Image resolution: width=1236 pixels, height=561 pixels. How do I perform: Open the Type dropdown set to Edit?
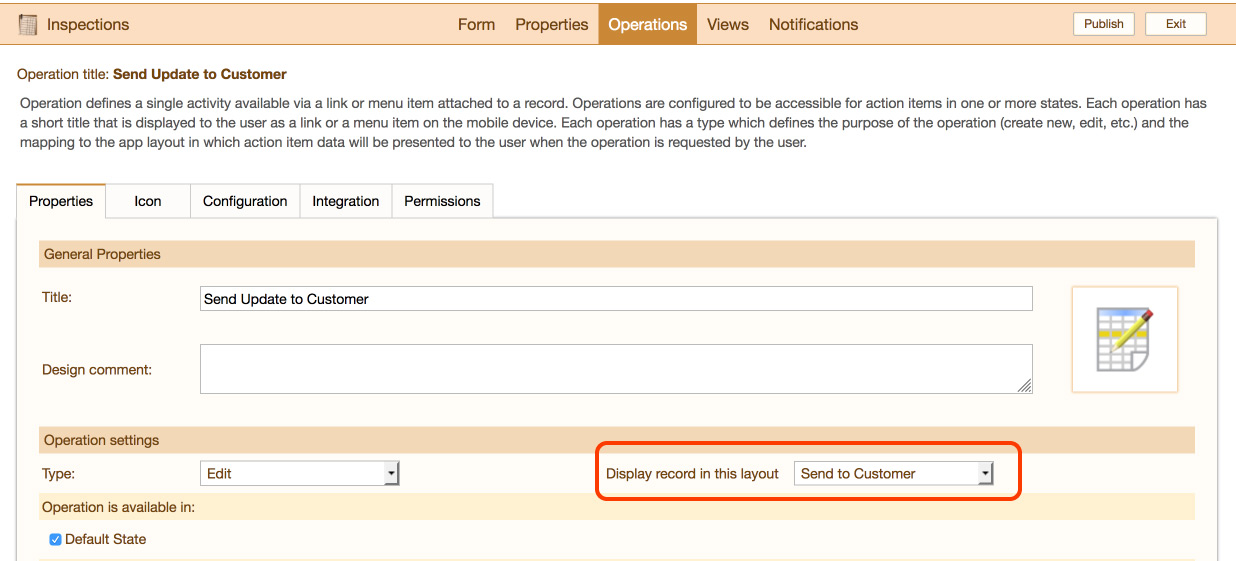pyautogui.click(x=300, y=474)
